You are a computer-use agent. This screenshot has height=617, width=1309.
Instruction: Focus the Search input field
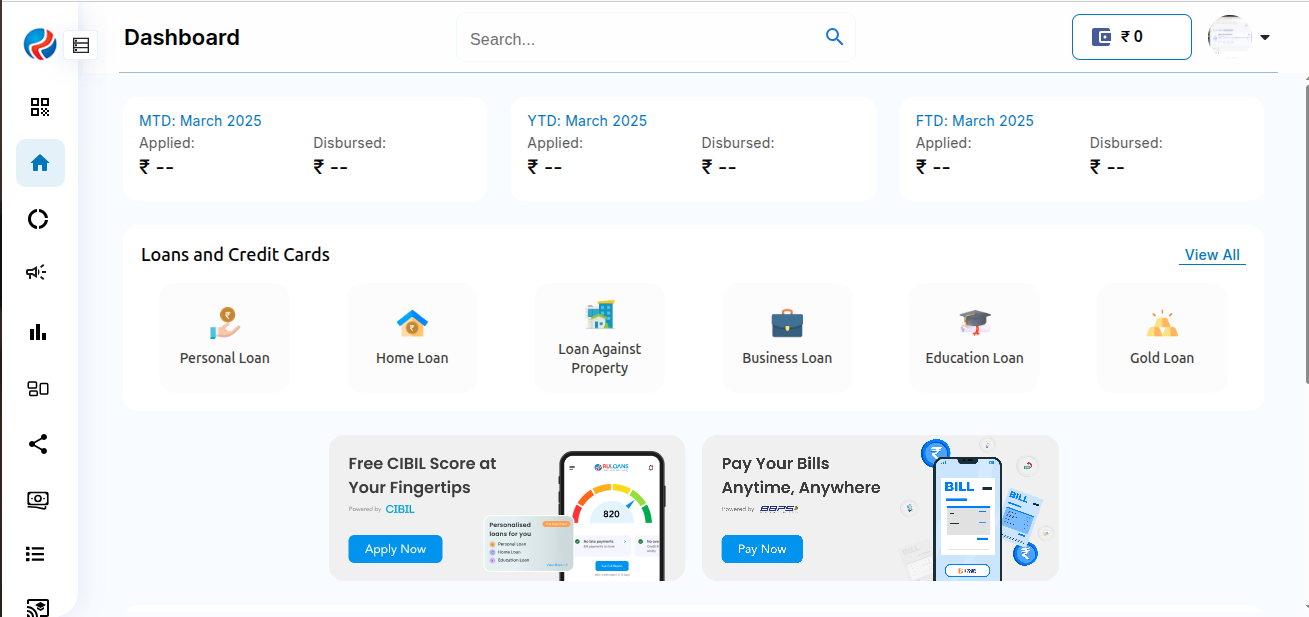tap(640, 39)
